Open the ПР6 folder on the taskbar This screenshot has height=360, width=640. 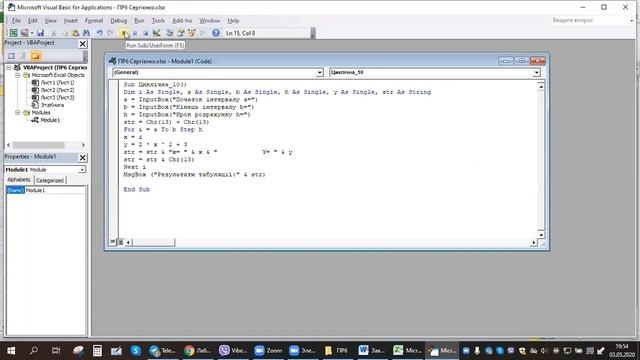pyautogui.click(x=337, y=350)
